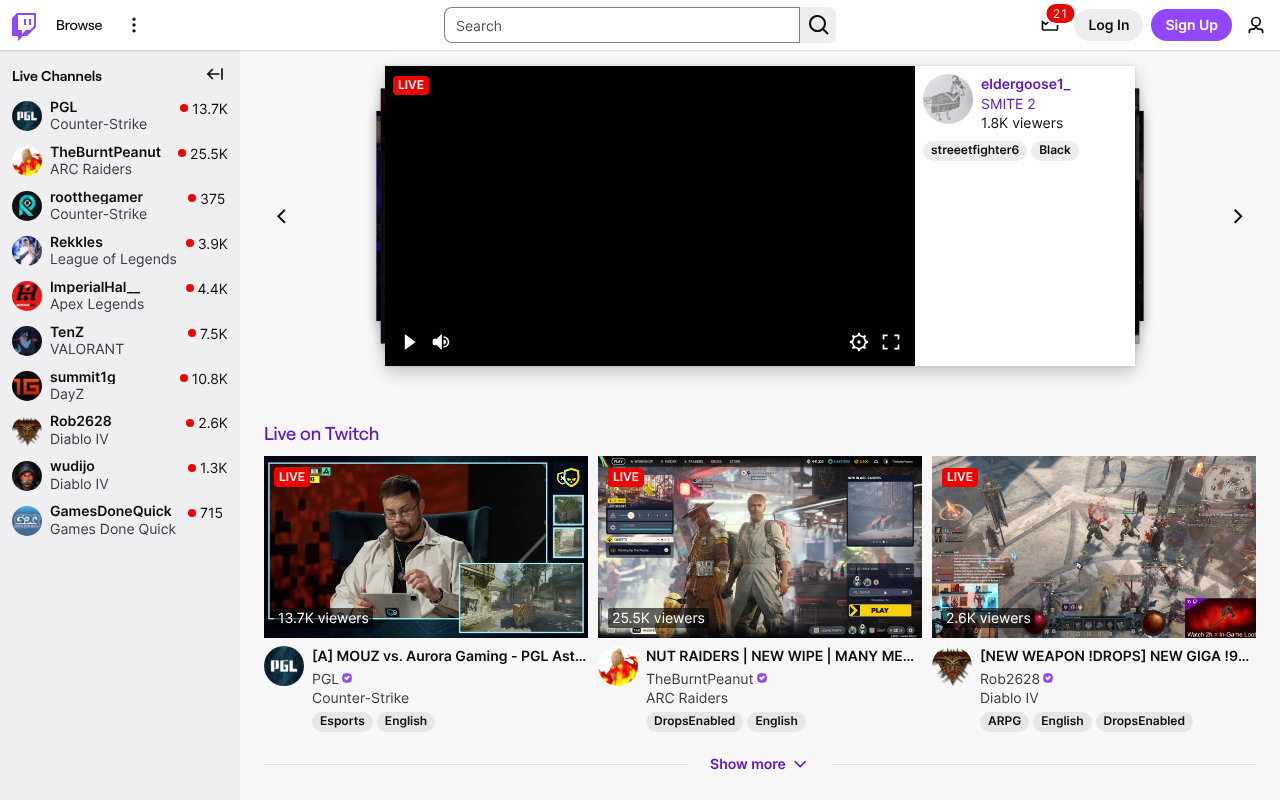
Task: Click the 'Live Channels' sidebar heading
Action: coord(57,76)
